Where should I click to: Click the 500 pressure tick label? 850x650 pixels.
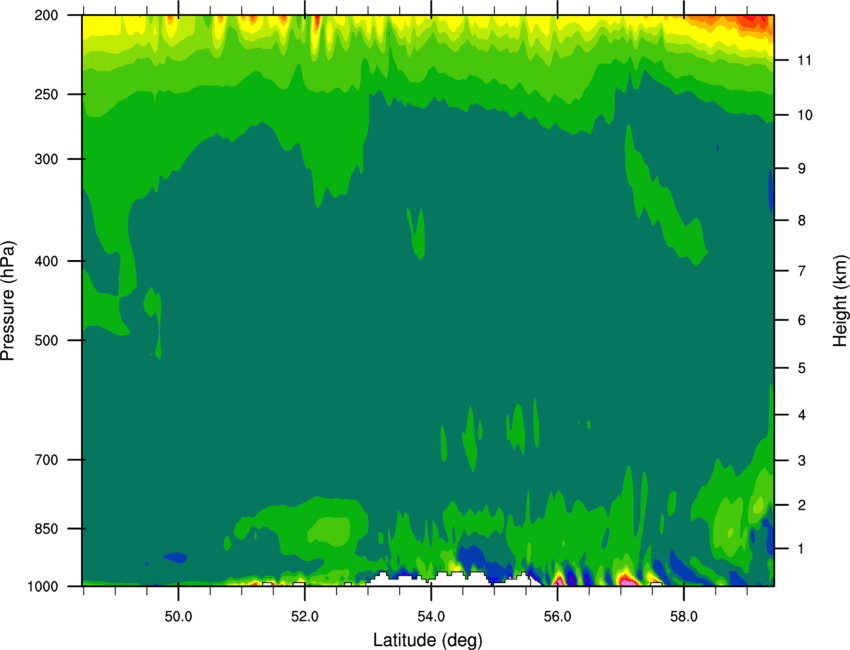[x=46, y=340]
